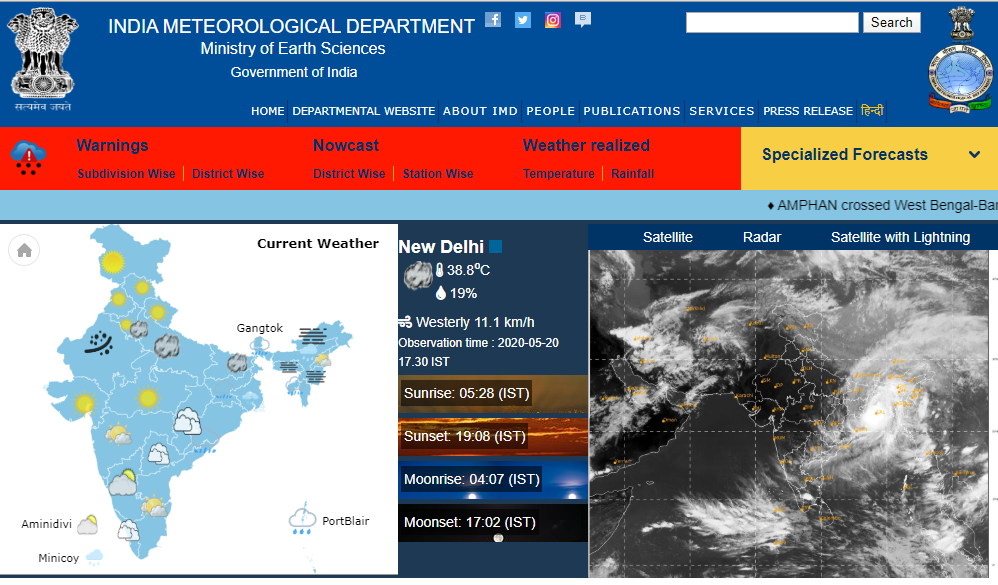Click the Aminidivi partly cloudy icon

(x=88, y=525)
